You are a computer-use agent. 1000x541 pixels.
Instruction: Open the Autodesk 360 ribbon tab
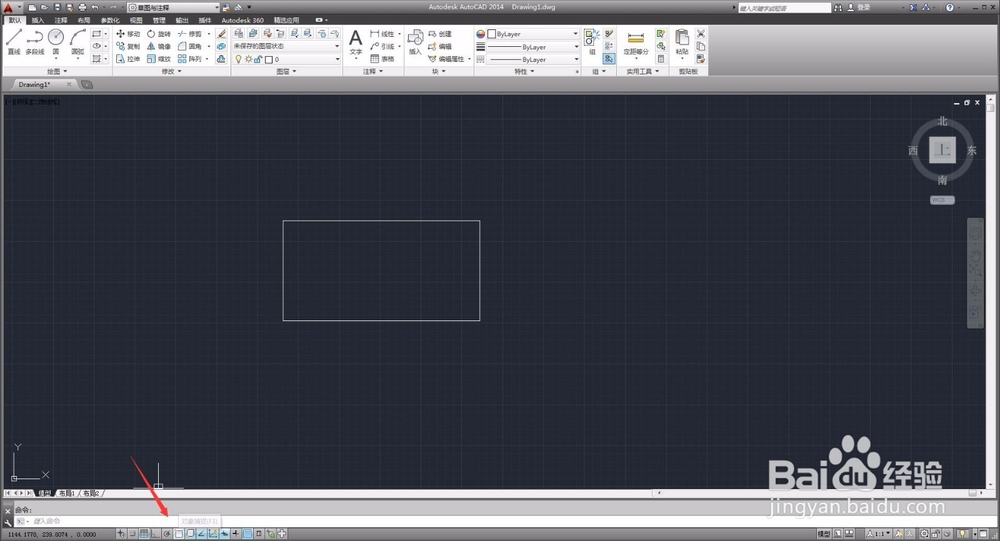[242, 20]
